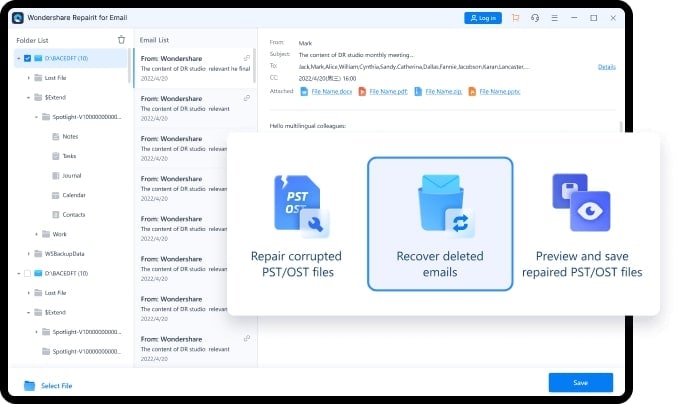678x404 pixels.
Task: Click attachment clip icon on second email
Action: point(247,98)
